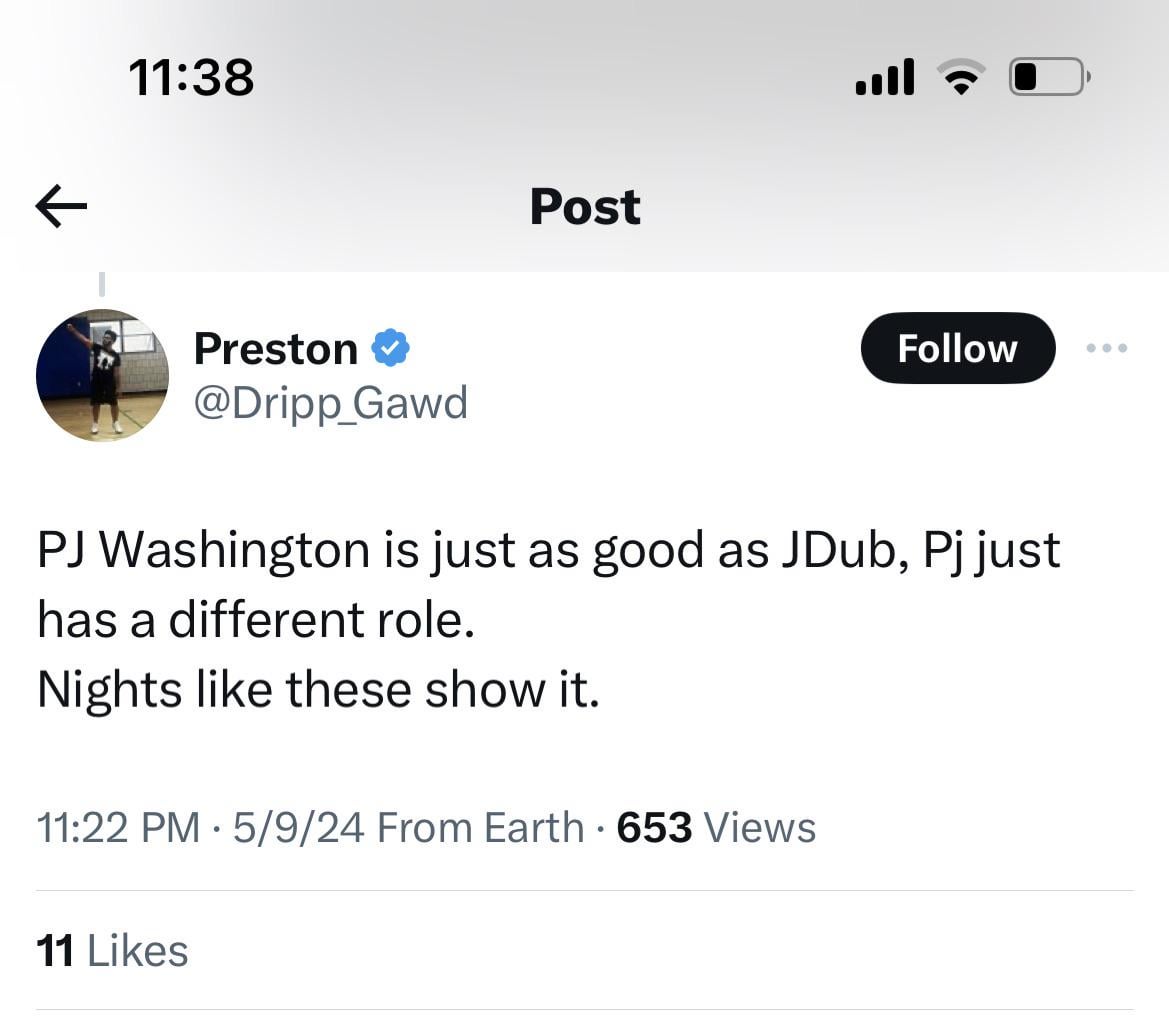Image resolution: width=1169 pixels, height=1019 pixels.
Task: Tap the From Earth location label
Action: (480, 827)
